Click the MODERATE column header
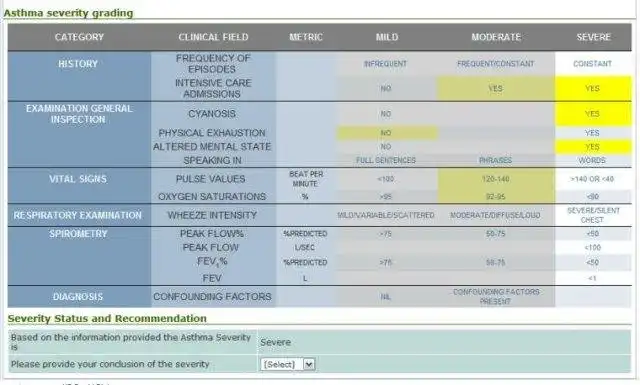The width and height of the screenshot is (640, 385). point(496,37)
